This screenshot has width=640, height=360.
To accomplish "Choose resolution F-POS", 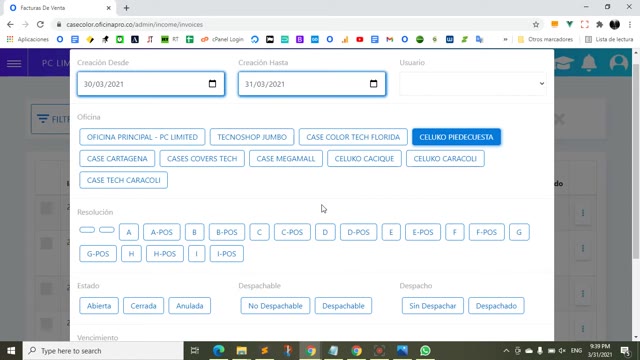I will (x=487, y=232).
